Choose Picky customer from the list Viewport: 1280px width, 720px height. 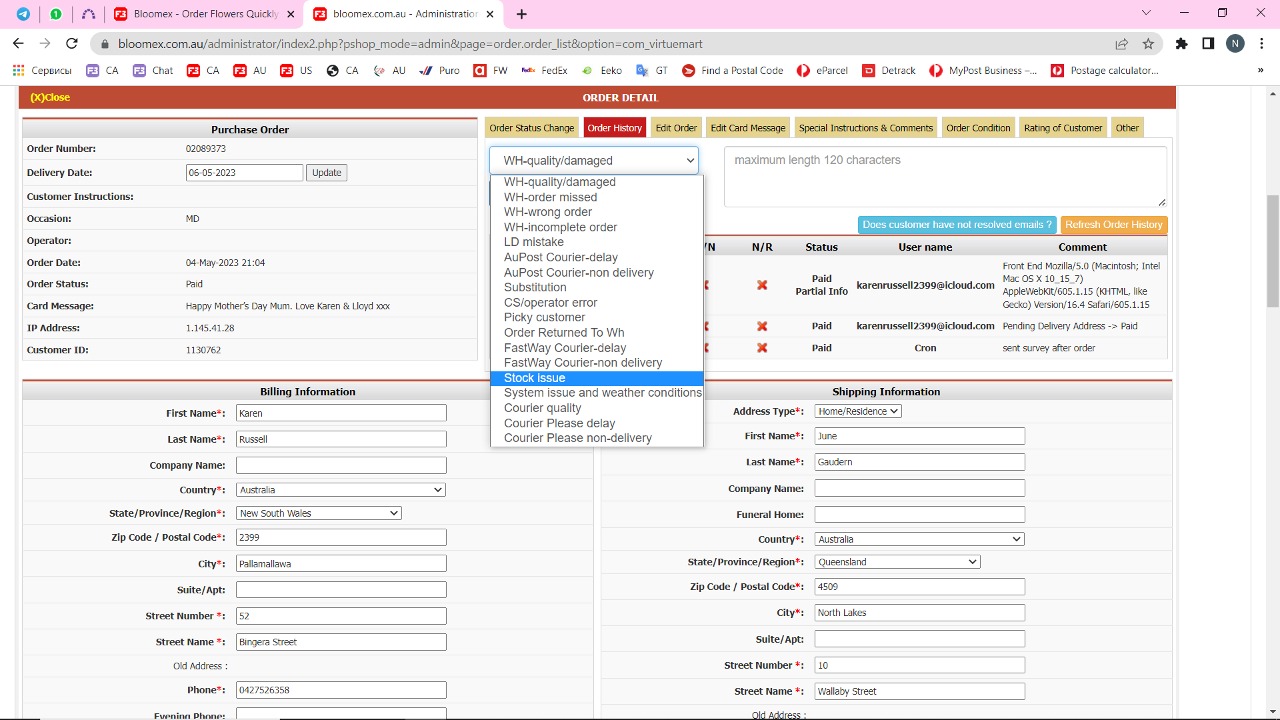[597, 317]
